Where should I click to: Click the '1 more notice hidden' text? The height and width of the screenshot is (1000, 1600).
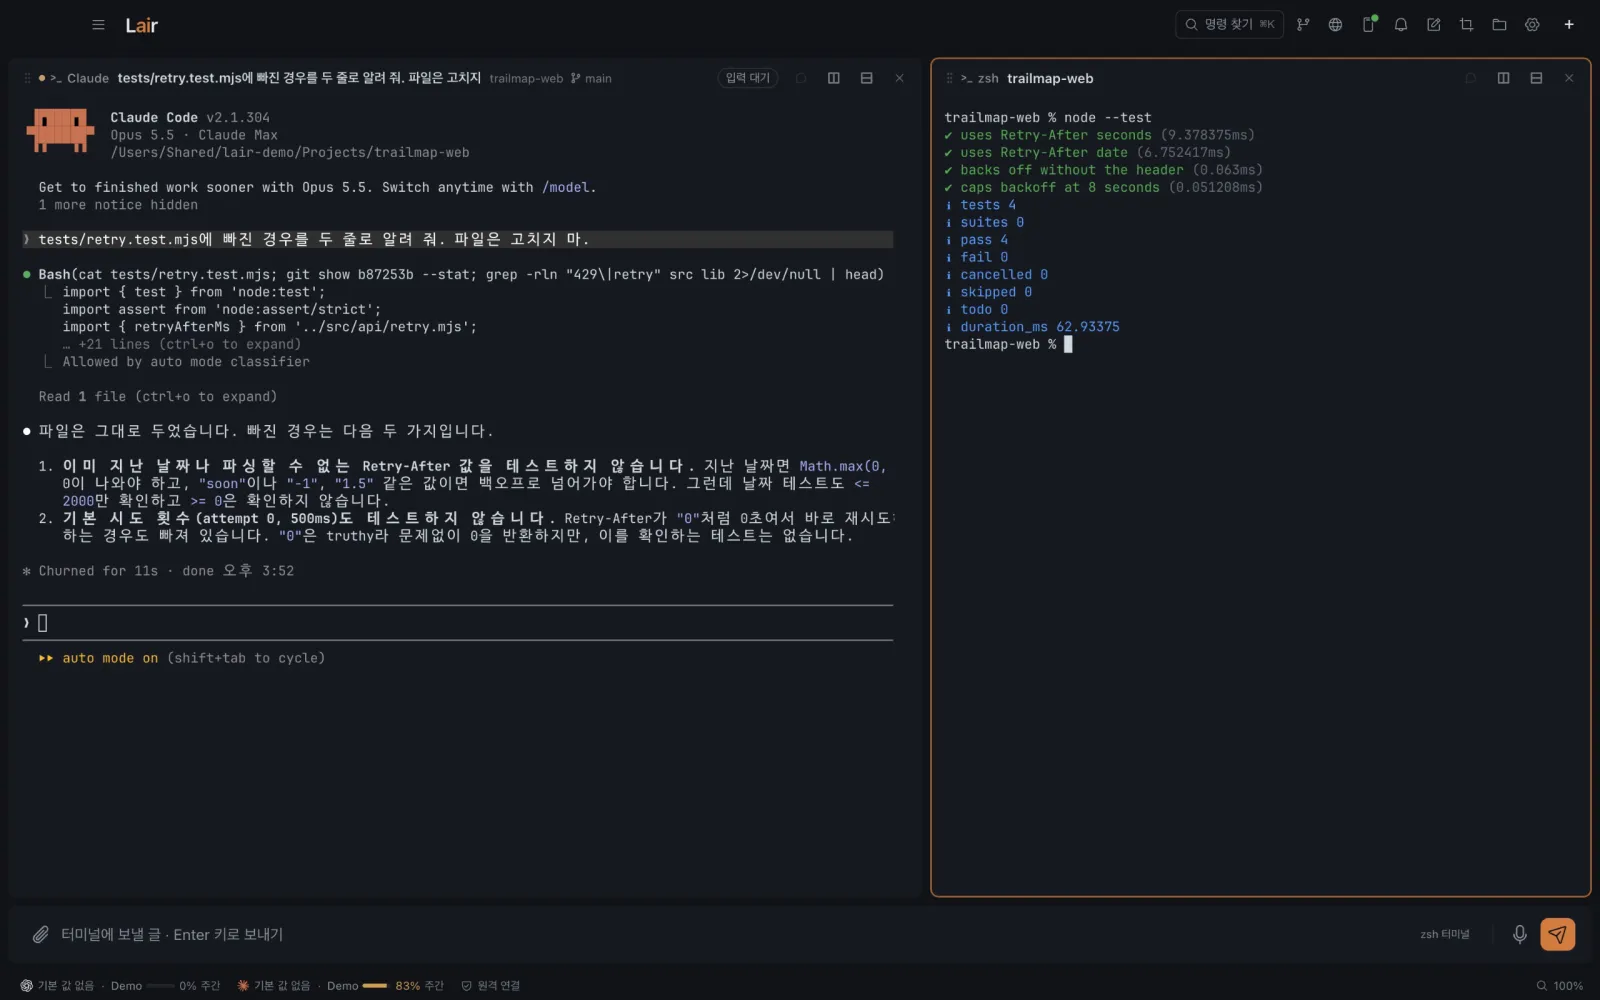118,205
